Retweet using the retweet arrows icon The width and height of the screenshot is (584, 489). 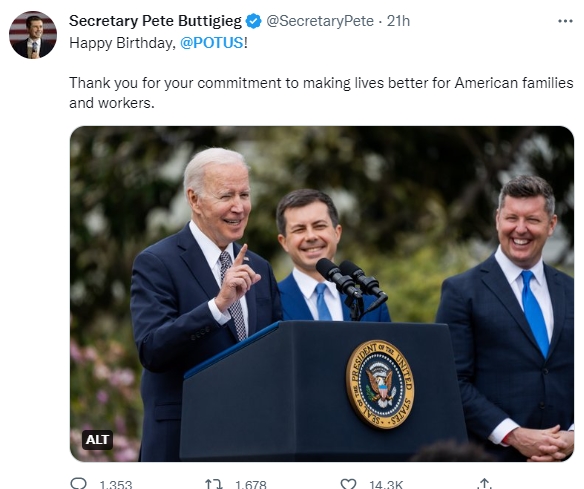(x=214, y=484)
